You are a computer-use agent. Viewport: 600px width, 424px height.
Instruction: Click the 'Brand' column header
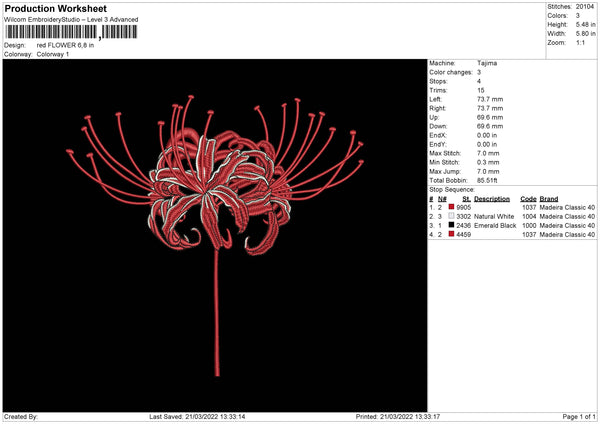tap(549, 199)
